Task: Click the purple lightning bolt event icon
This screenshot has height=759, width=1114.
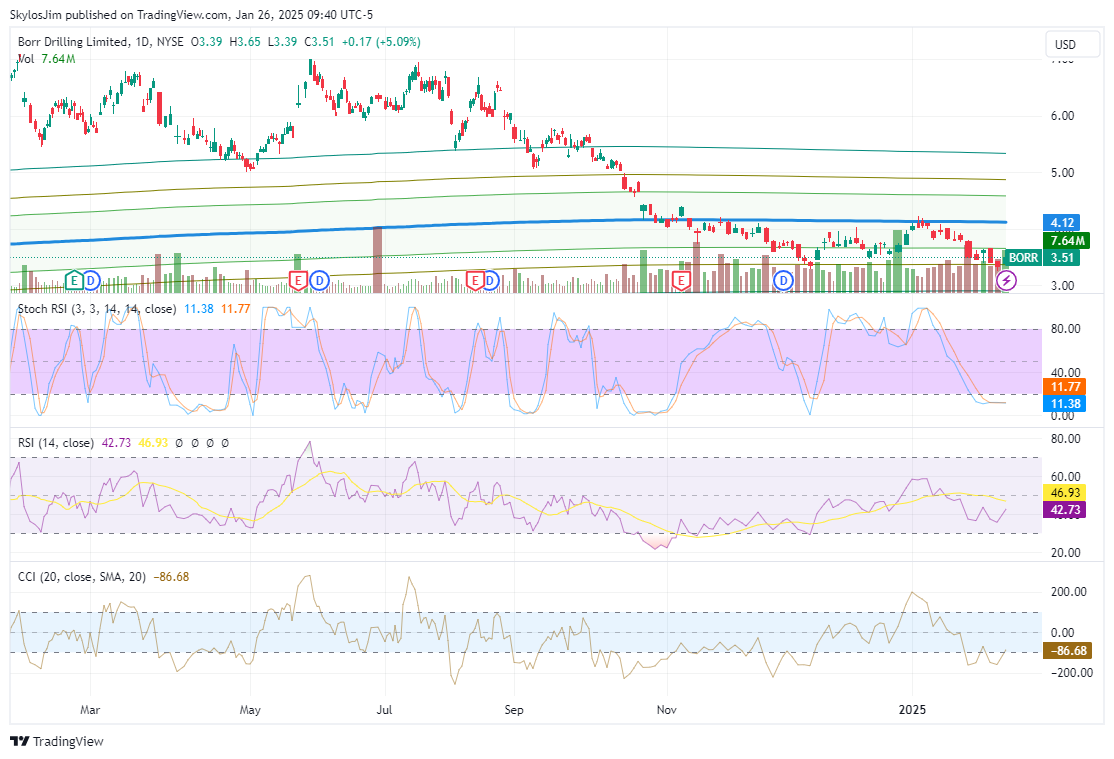Action: pyautogui.click(x=1006, y=281)
